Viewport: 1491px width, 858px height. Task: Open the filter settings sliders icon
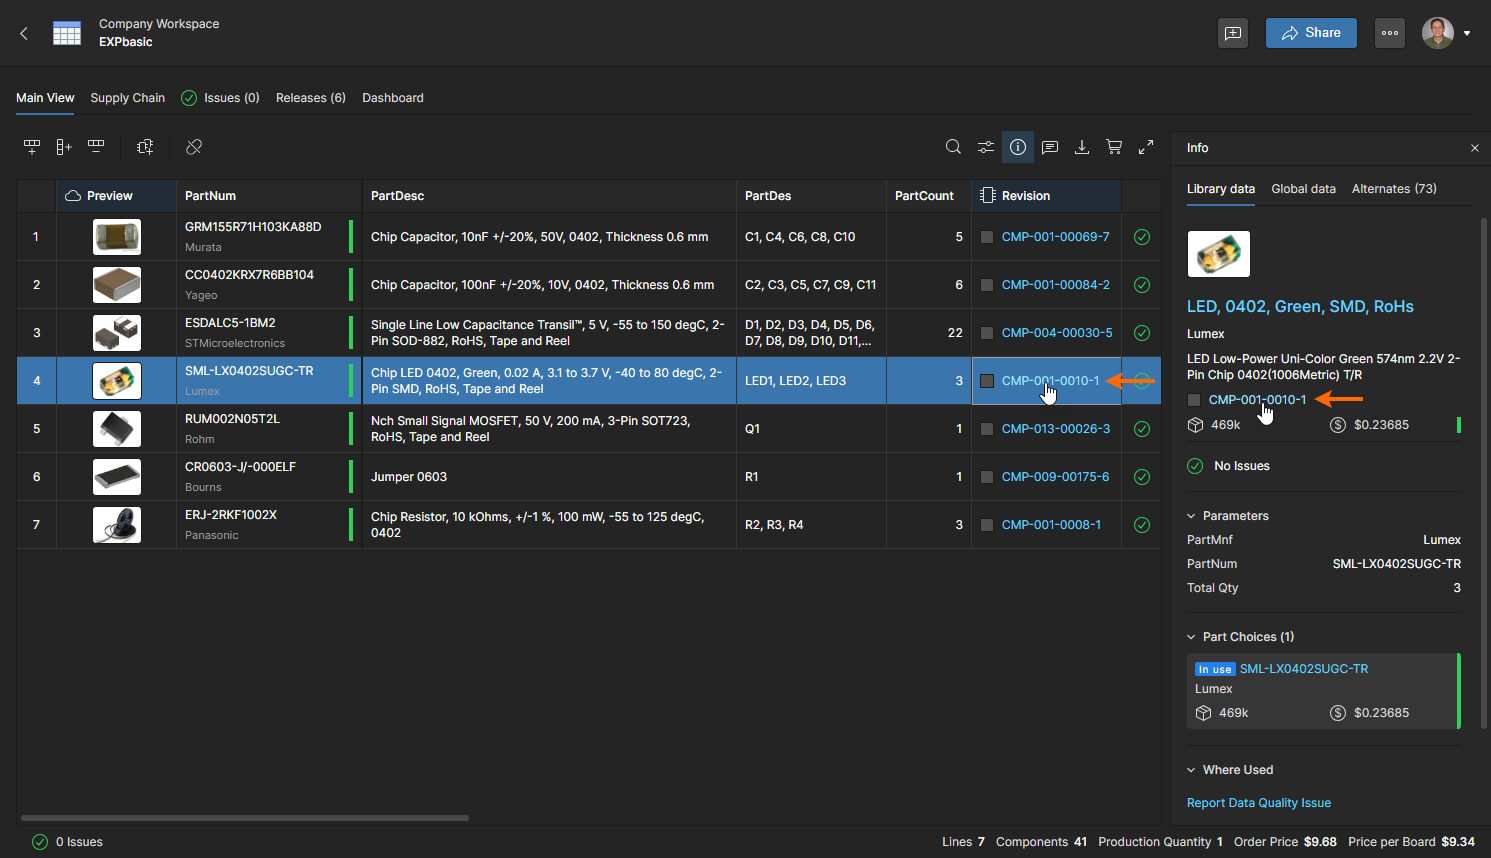[x=986, y=147]
